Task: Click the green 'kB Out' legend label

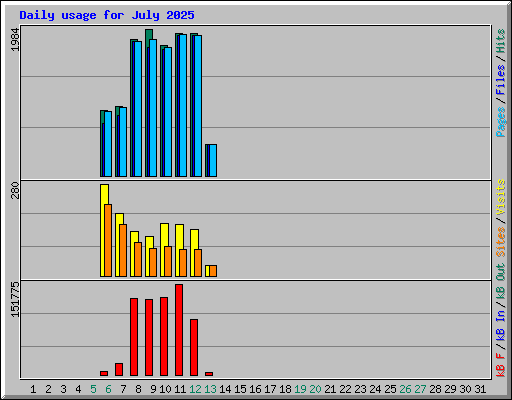Action: (x=500, y=282)
